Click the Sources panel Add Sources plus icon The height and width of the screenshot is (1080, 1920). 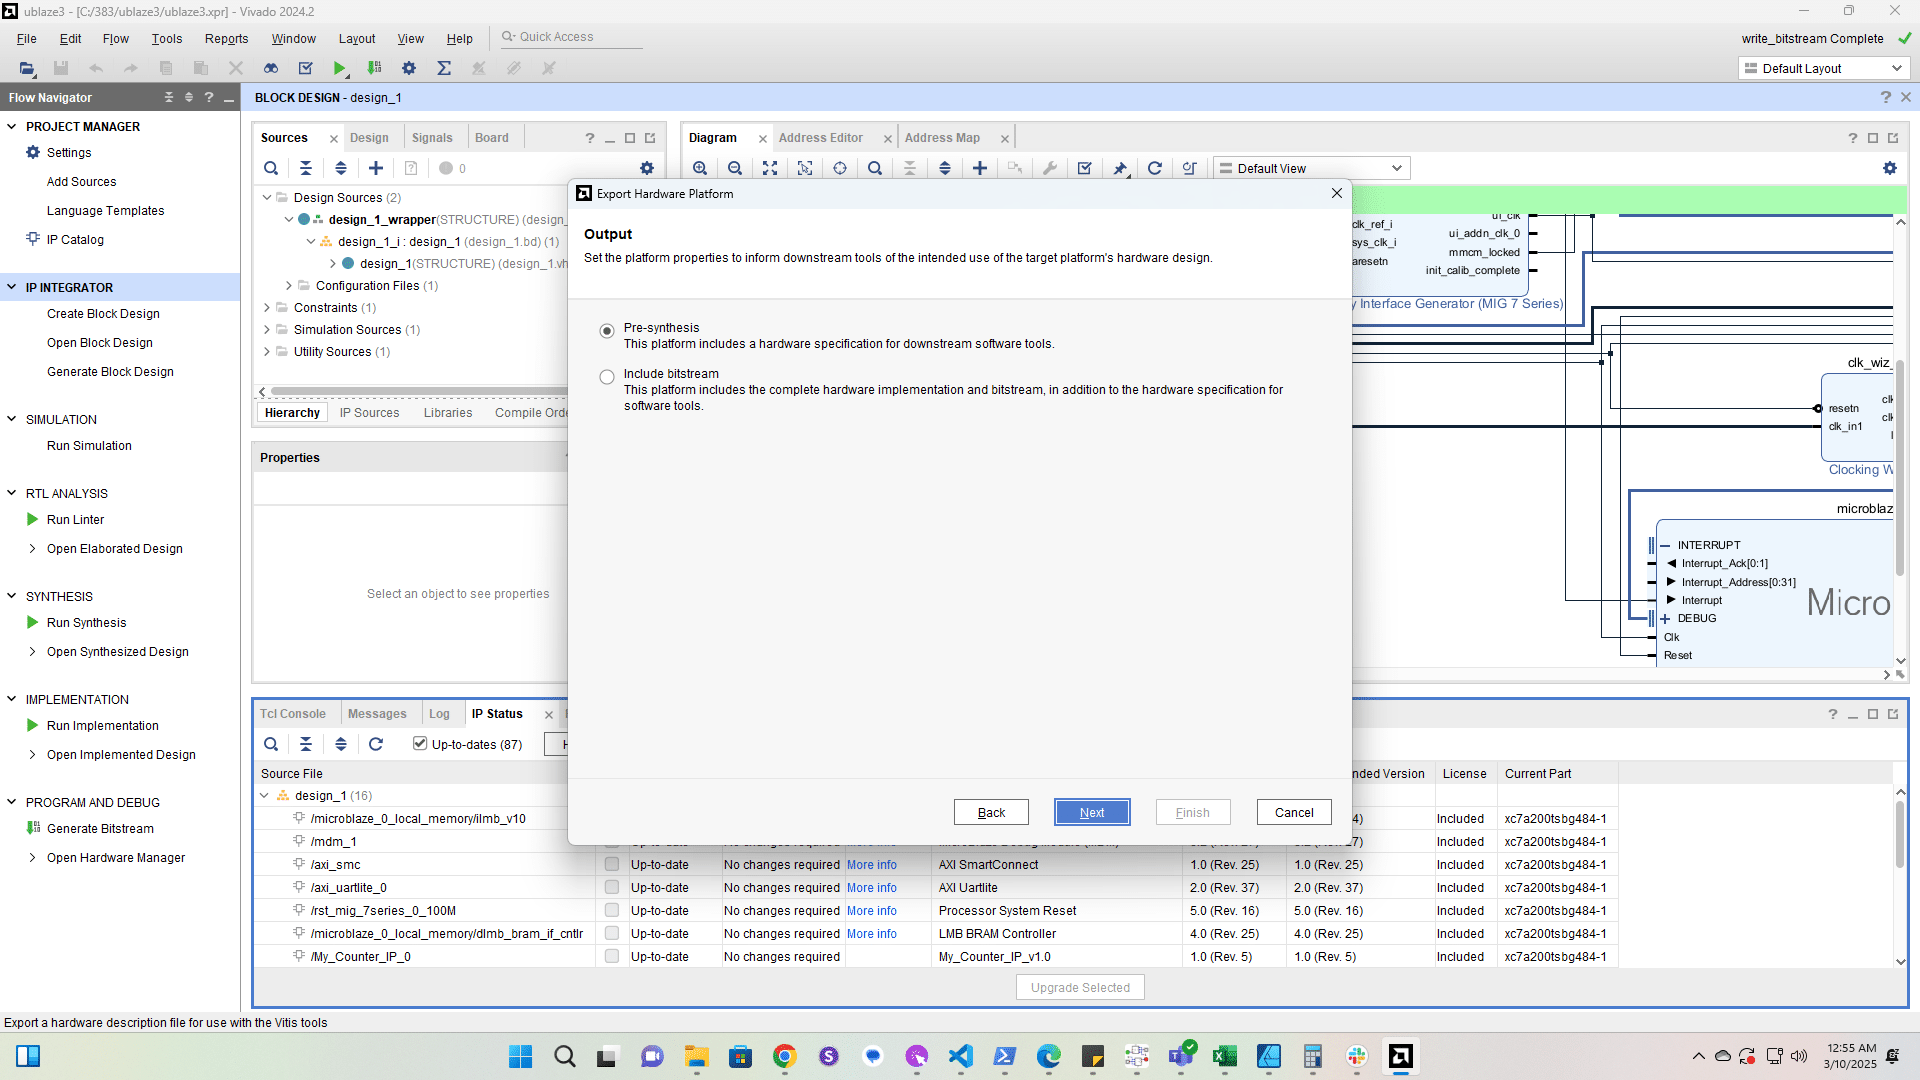coord(376,168)
